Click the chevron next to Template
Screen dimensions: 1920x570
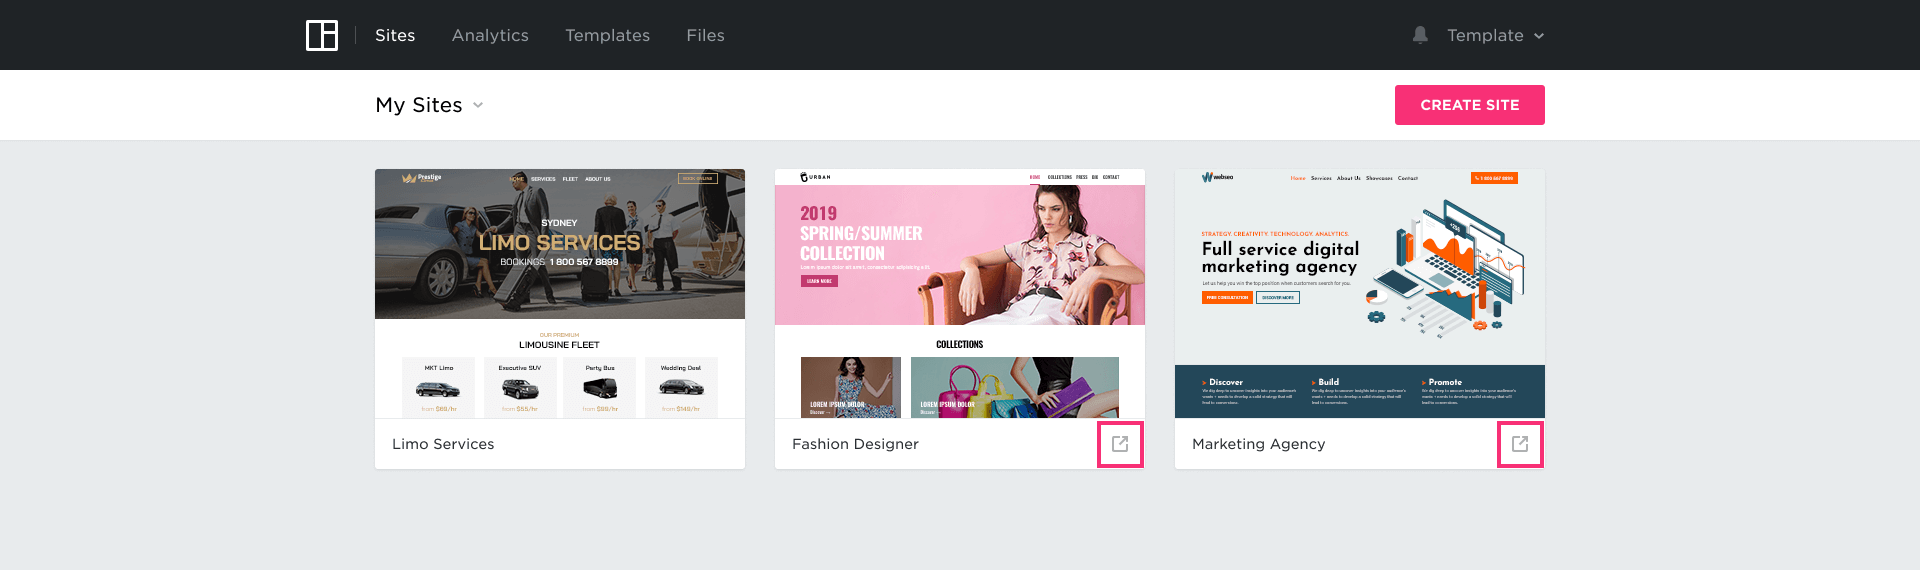[1539, 36]
